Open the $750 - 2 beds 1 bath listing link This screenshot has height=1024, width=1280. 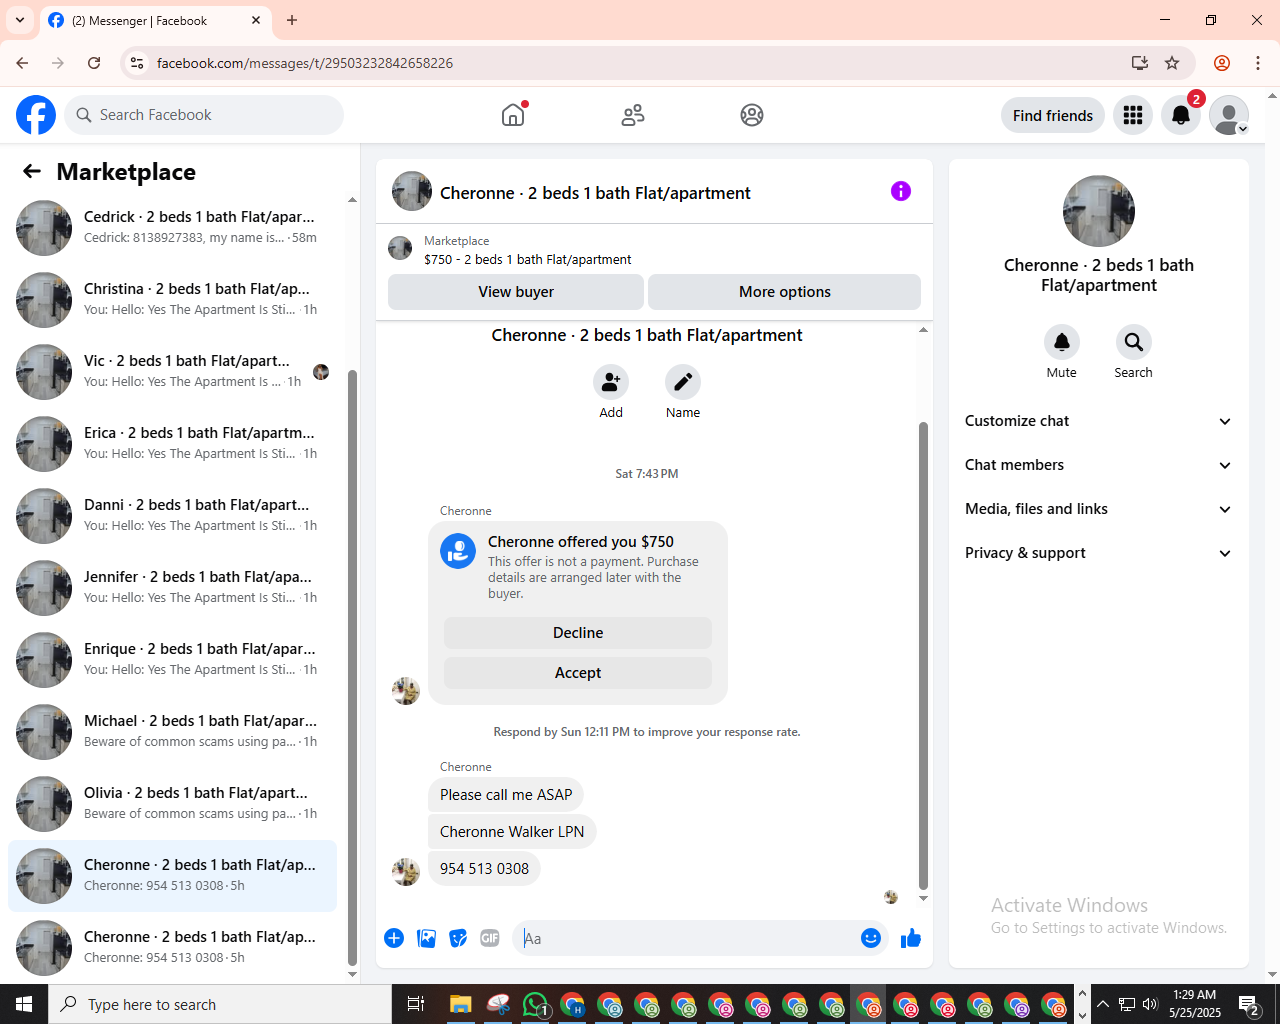point(528,259)
